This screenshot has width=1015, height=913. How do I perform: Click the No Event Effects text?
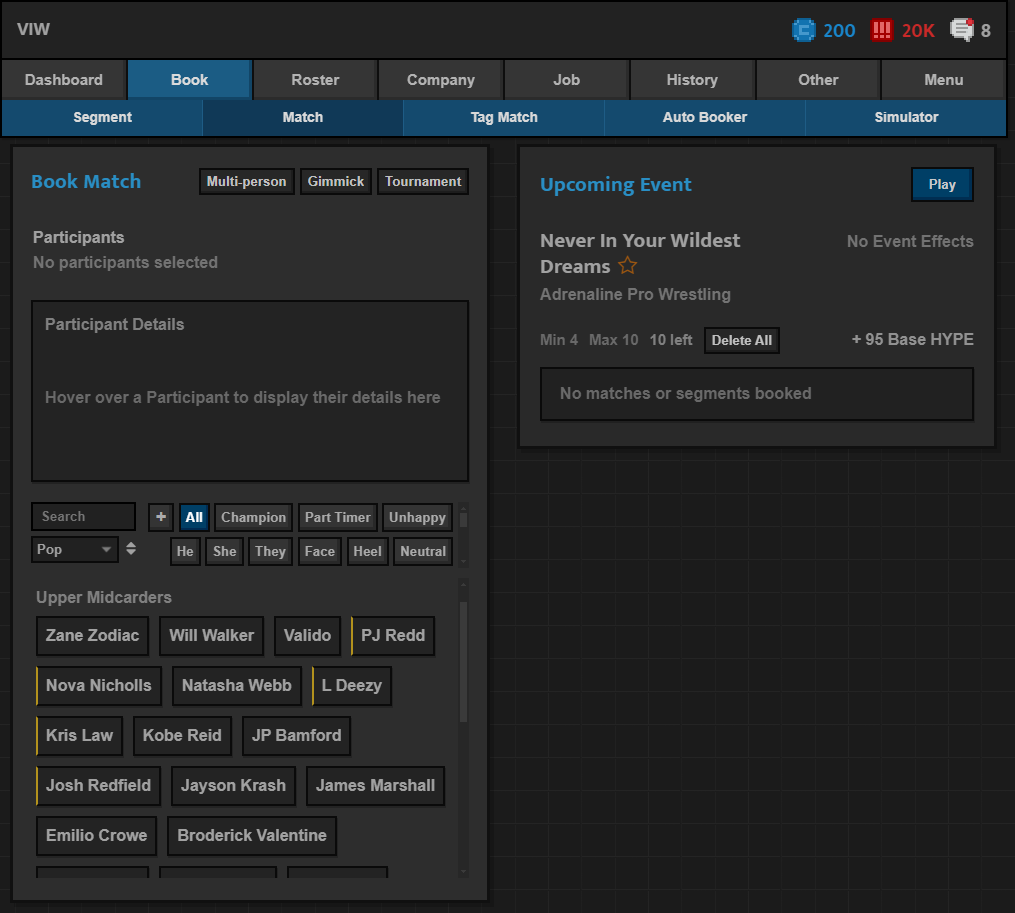[910, 242]
